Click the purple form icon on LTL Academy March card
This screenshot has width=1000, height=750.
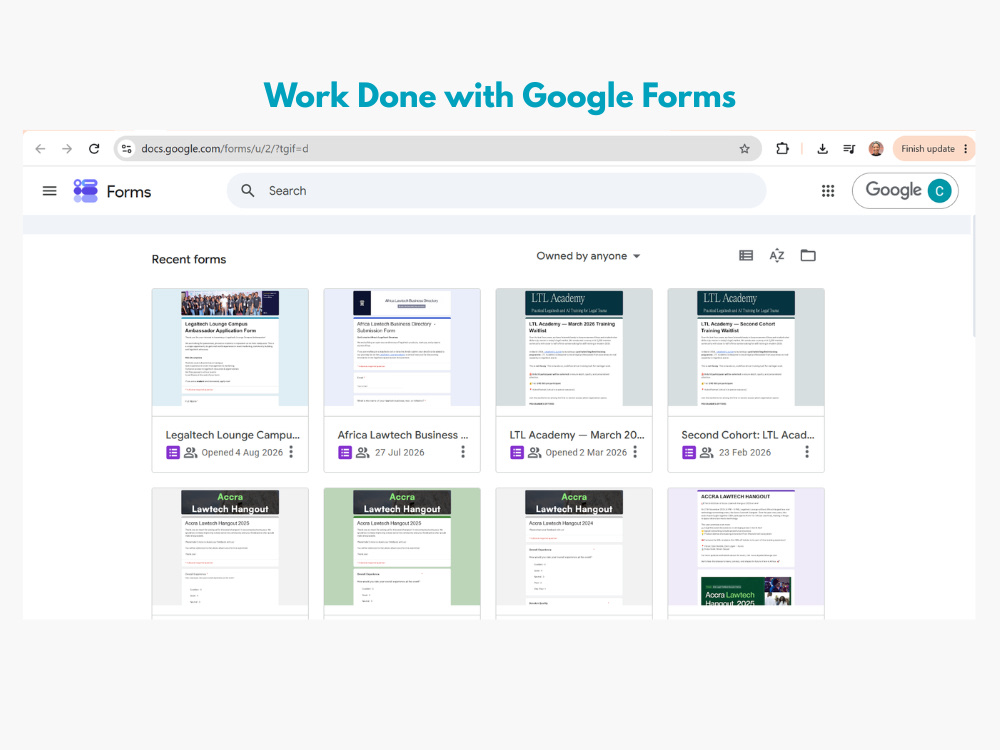(517, 452)
